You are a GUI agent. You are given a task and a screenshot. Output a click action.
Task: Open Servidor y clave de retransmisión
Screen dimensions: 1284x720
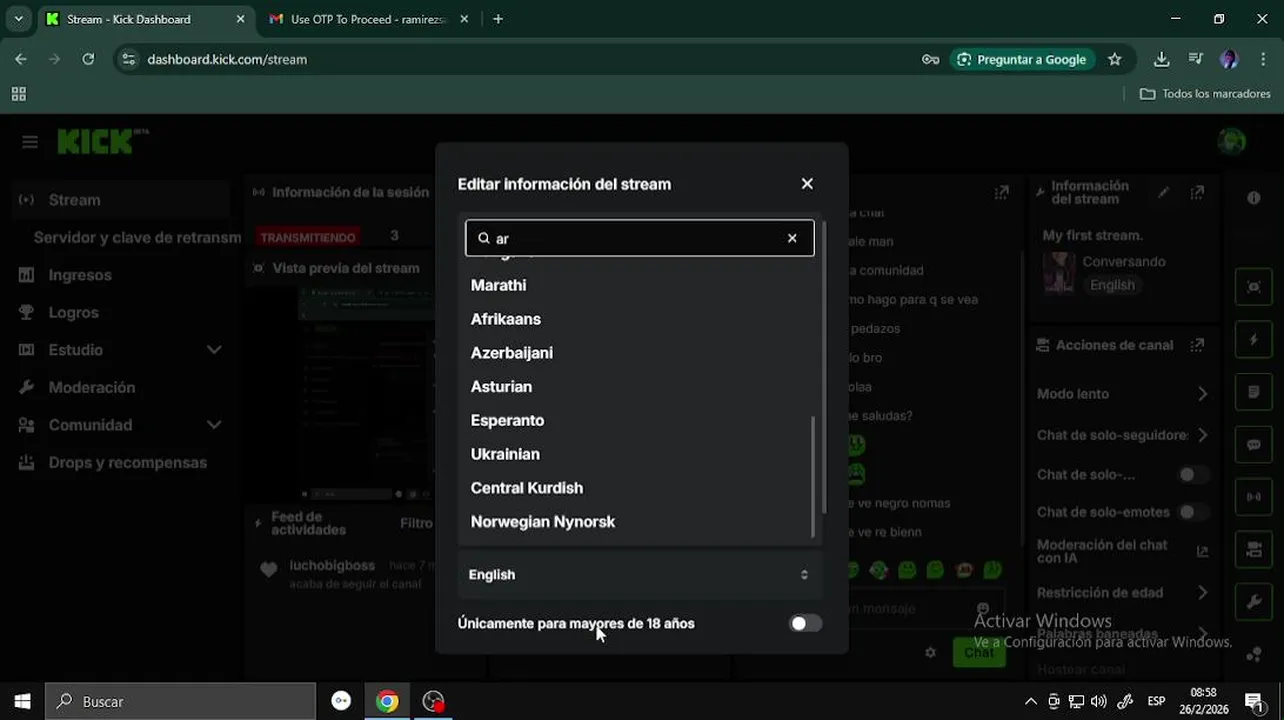point(137,238)
